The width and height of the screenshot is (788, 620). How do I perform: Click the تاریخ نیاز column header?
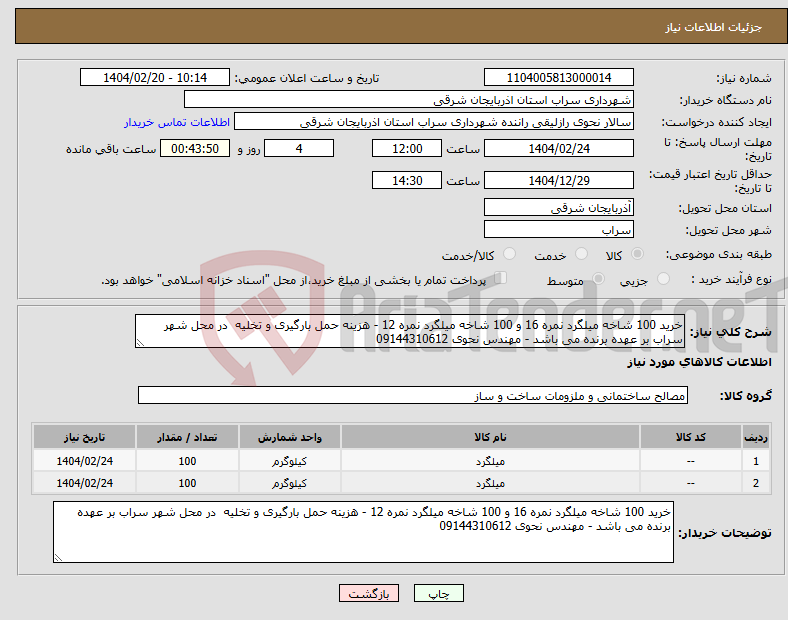click(x=84, y=437)
